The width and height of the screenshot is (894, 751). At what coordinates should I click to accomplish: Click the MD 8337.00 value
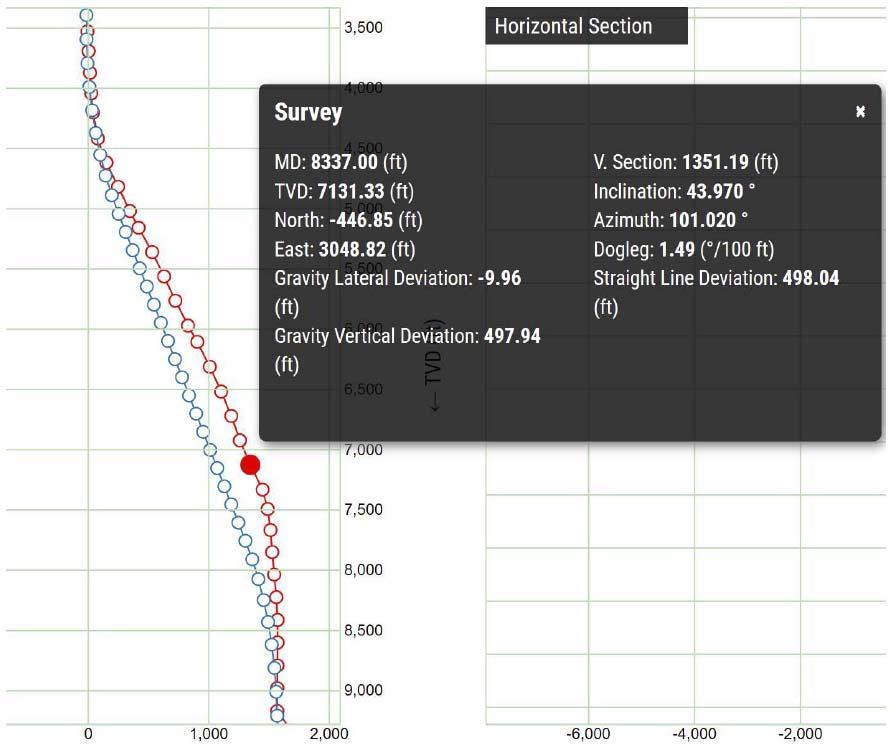point(344,162)
